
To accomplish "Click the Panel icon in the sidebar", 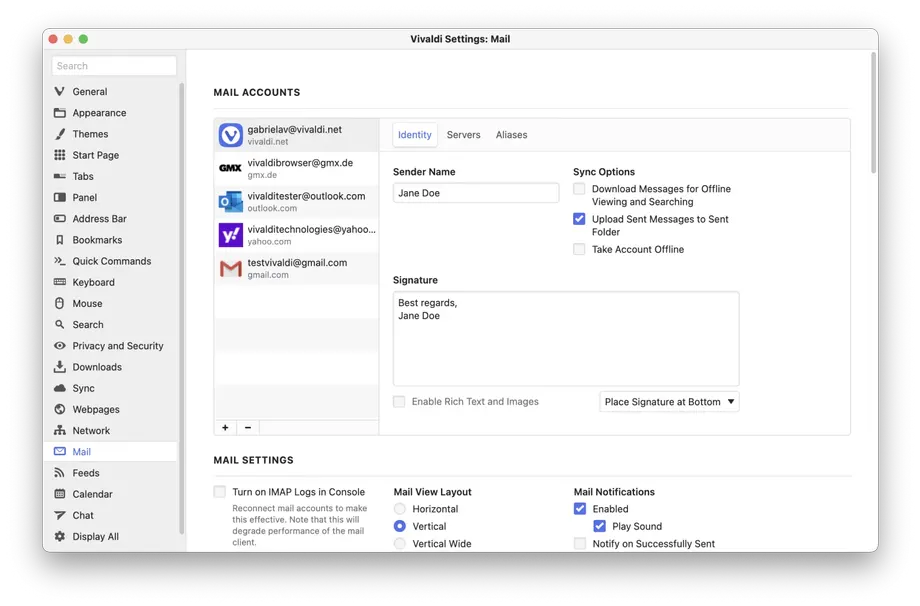I will (x=59, y=197).
